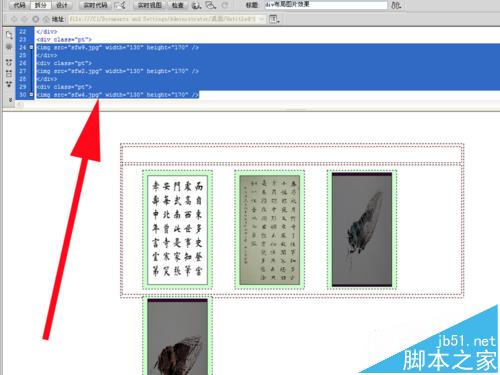Image resolution: width=500 pixels, height=375 pixels.
Task: Click the sfw9.jpg img tag on line 24
Action: (x=118, y=47)
